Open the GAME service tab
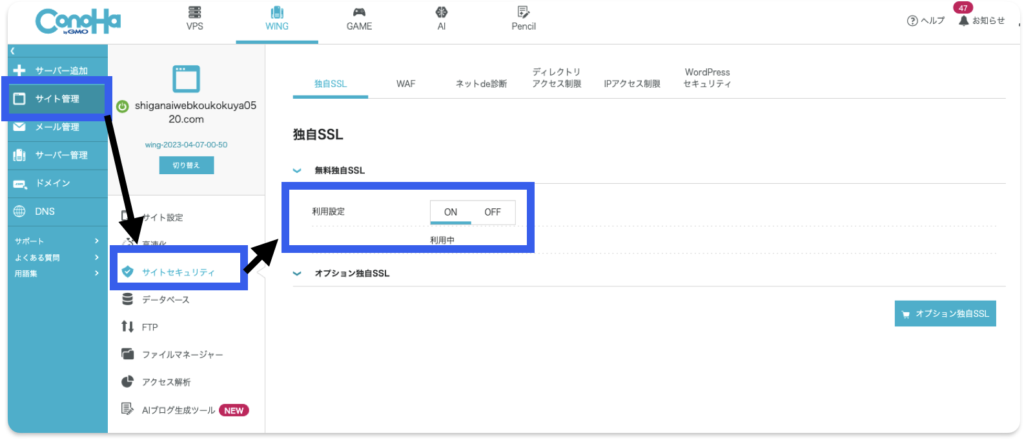The image size is (1024, 440). (359, 19)
